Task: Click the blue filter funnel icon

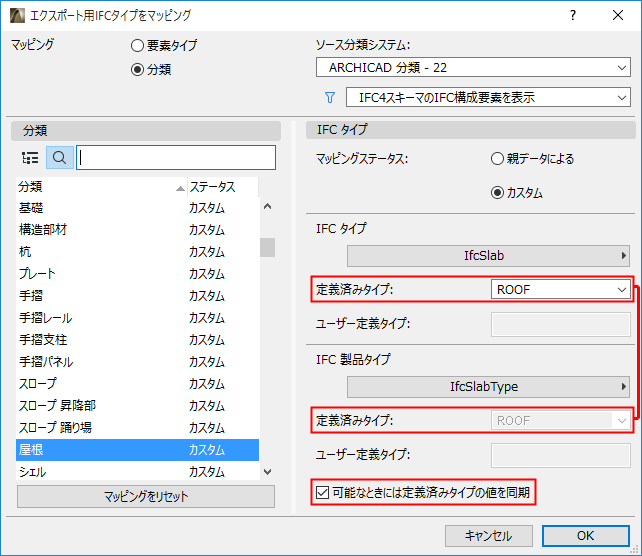Action: coord(330,97)
